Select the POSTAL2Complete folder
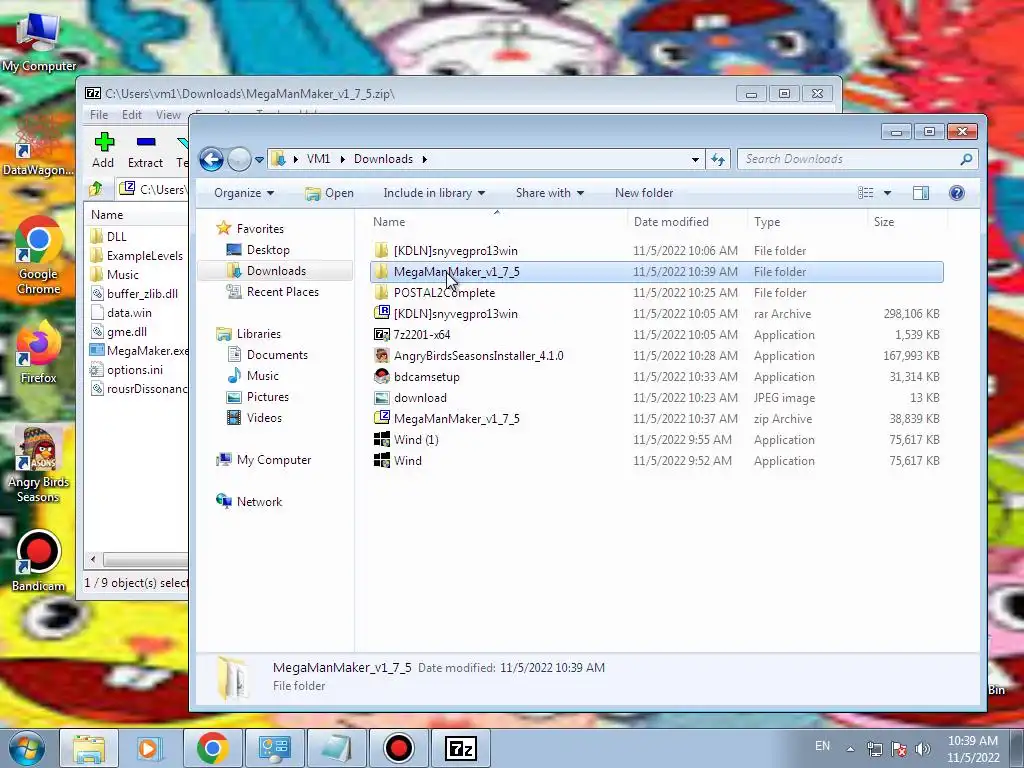Viewport: 1024px width, 768px height. click(x=656, y=293)
